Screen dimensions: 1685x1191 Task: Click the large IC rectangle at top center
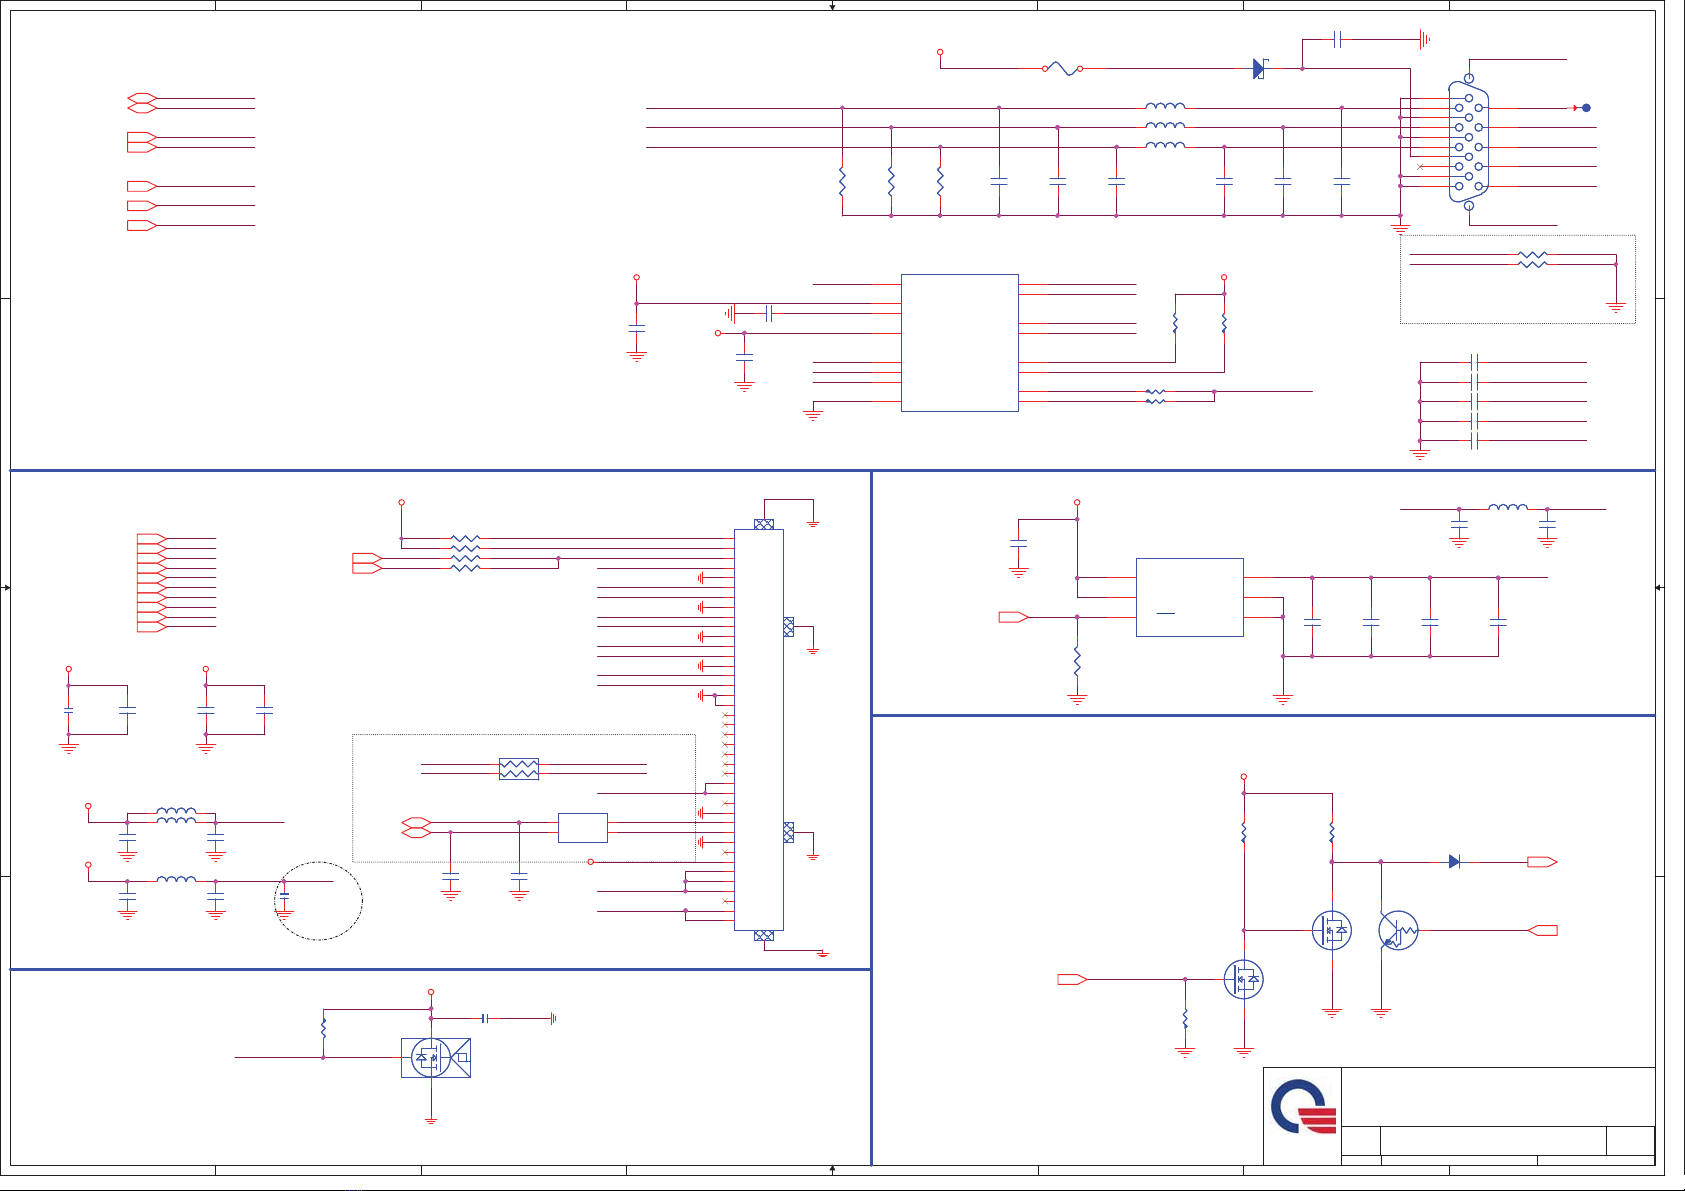[x=959, y=342]
